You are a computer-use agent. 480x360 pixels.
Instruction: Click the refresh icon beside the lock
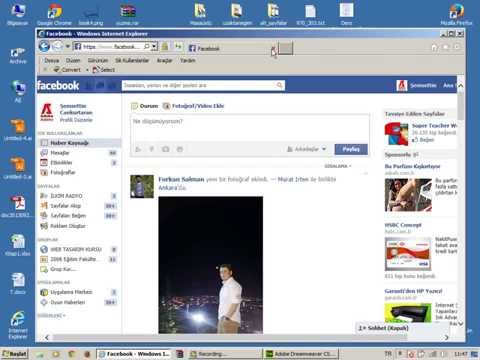click(178, 46)
